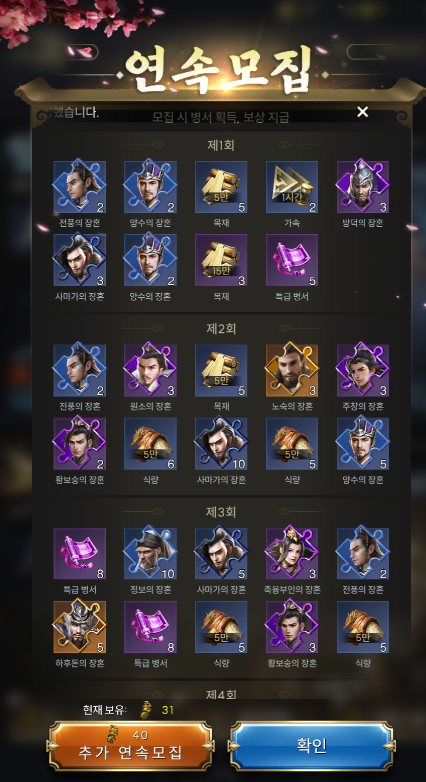Tap 전풍의 장혼 in the 제3회 section

(x=363, y=554)
